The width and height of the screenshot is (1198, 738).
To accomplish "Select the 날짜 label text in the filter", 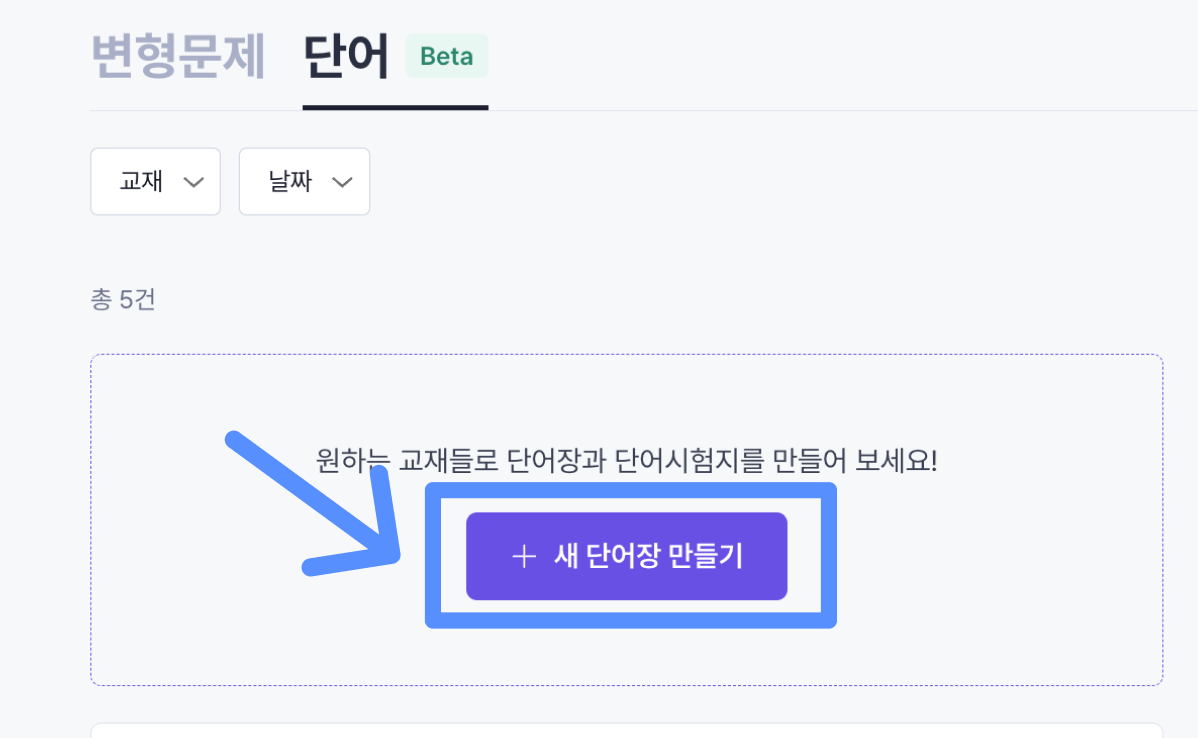I will pos(290,181).
